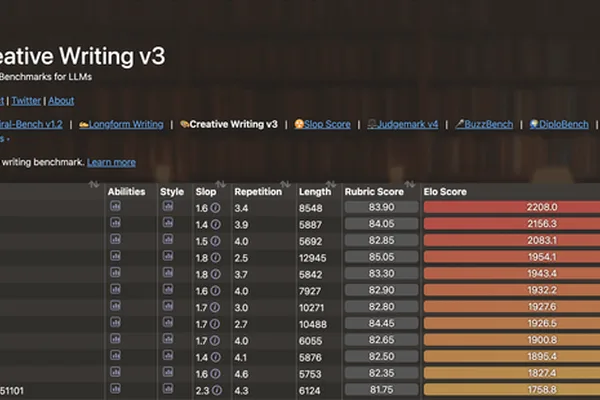Image resolution: width=600 pixels, height=400 pixels.
Task: Open the BuzzBench benchmark tab
Action: pos(484,124)
